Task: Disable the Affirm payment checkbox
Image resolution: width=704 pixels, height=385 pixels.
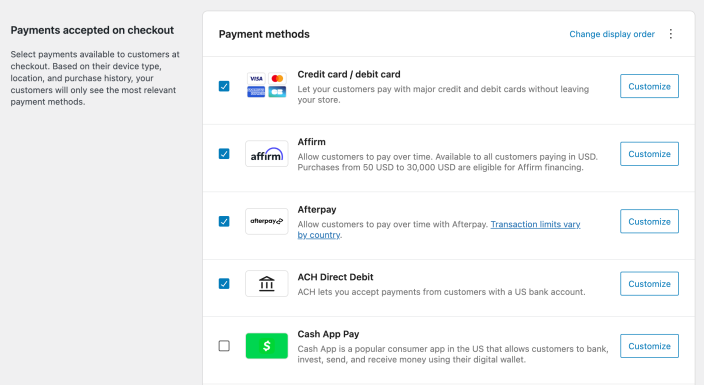Action: point(224,154)
